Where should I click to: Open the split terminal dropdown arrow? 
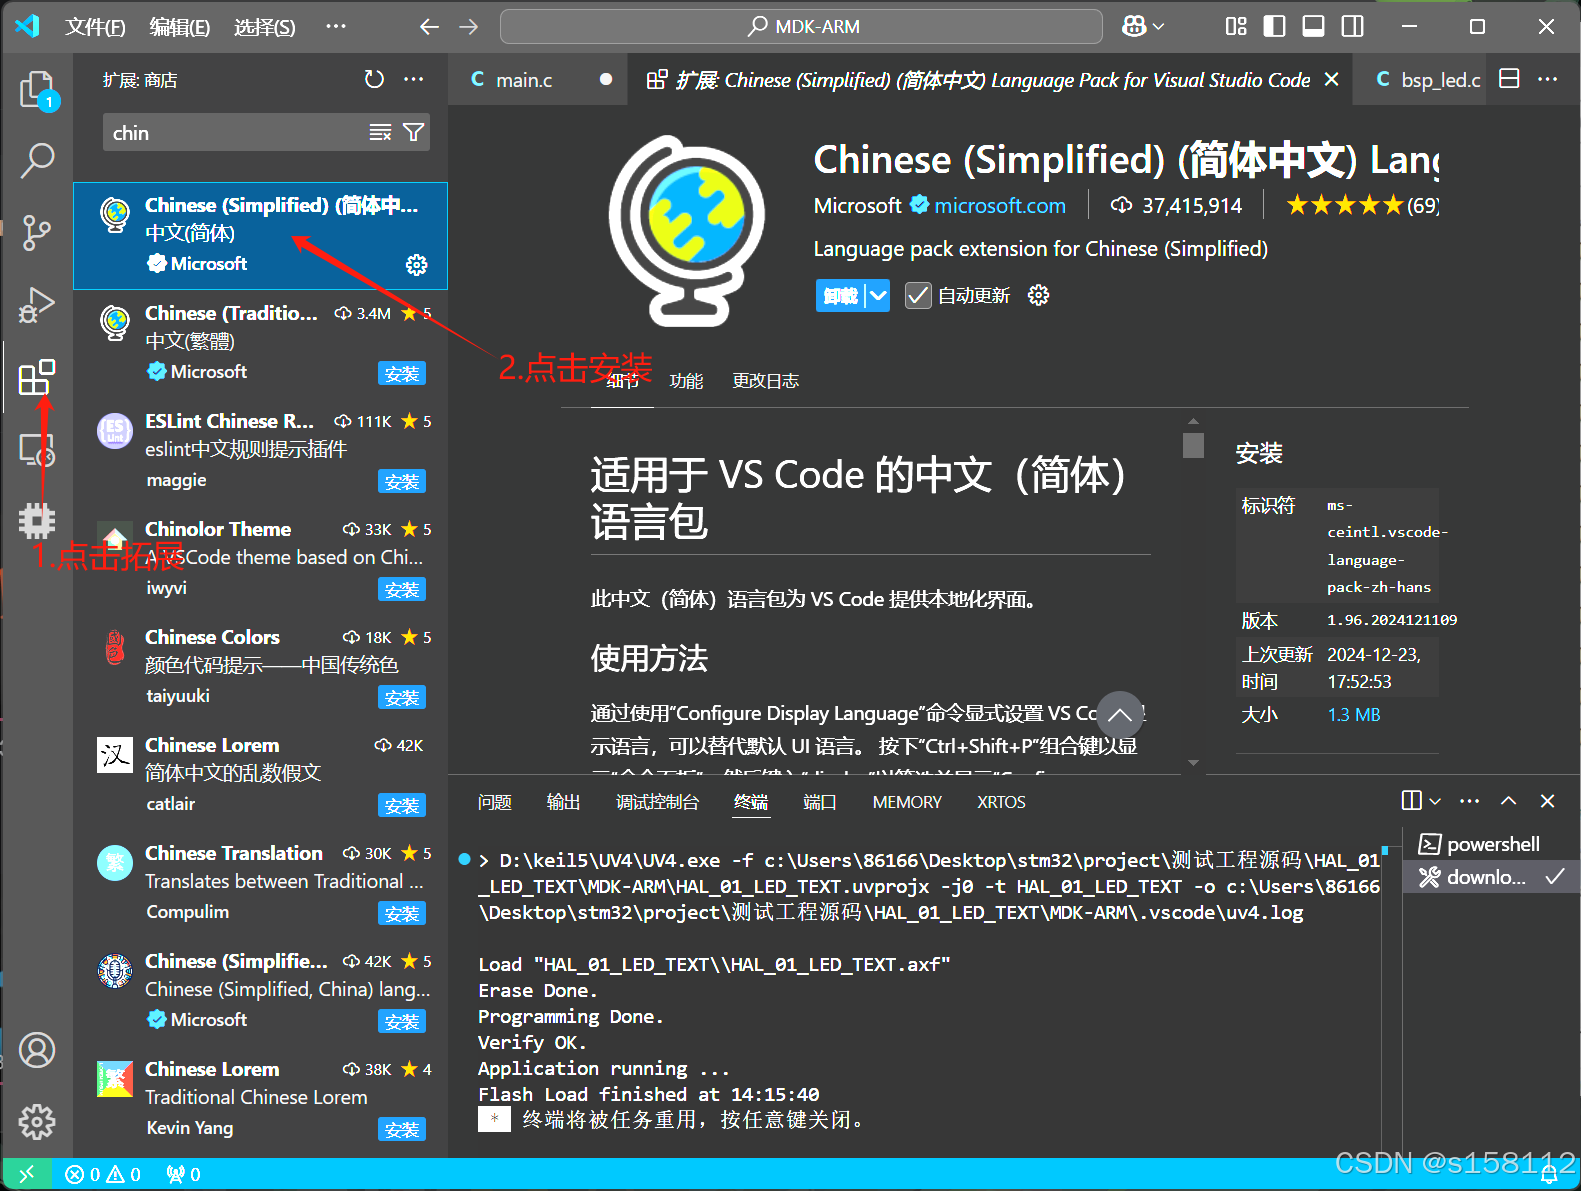[x=1436, y=801]
